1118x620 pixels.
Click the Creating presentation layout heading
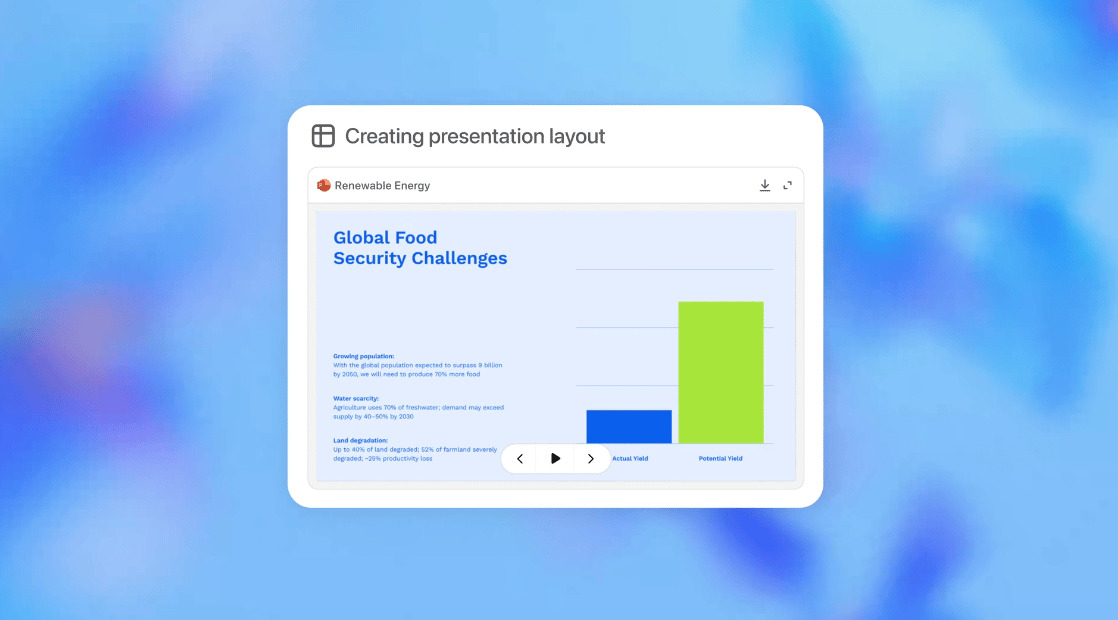point(475,135)
